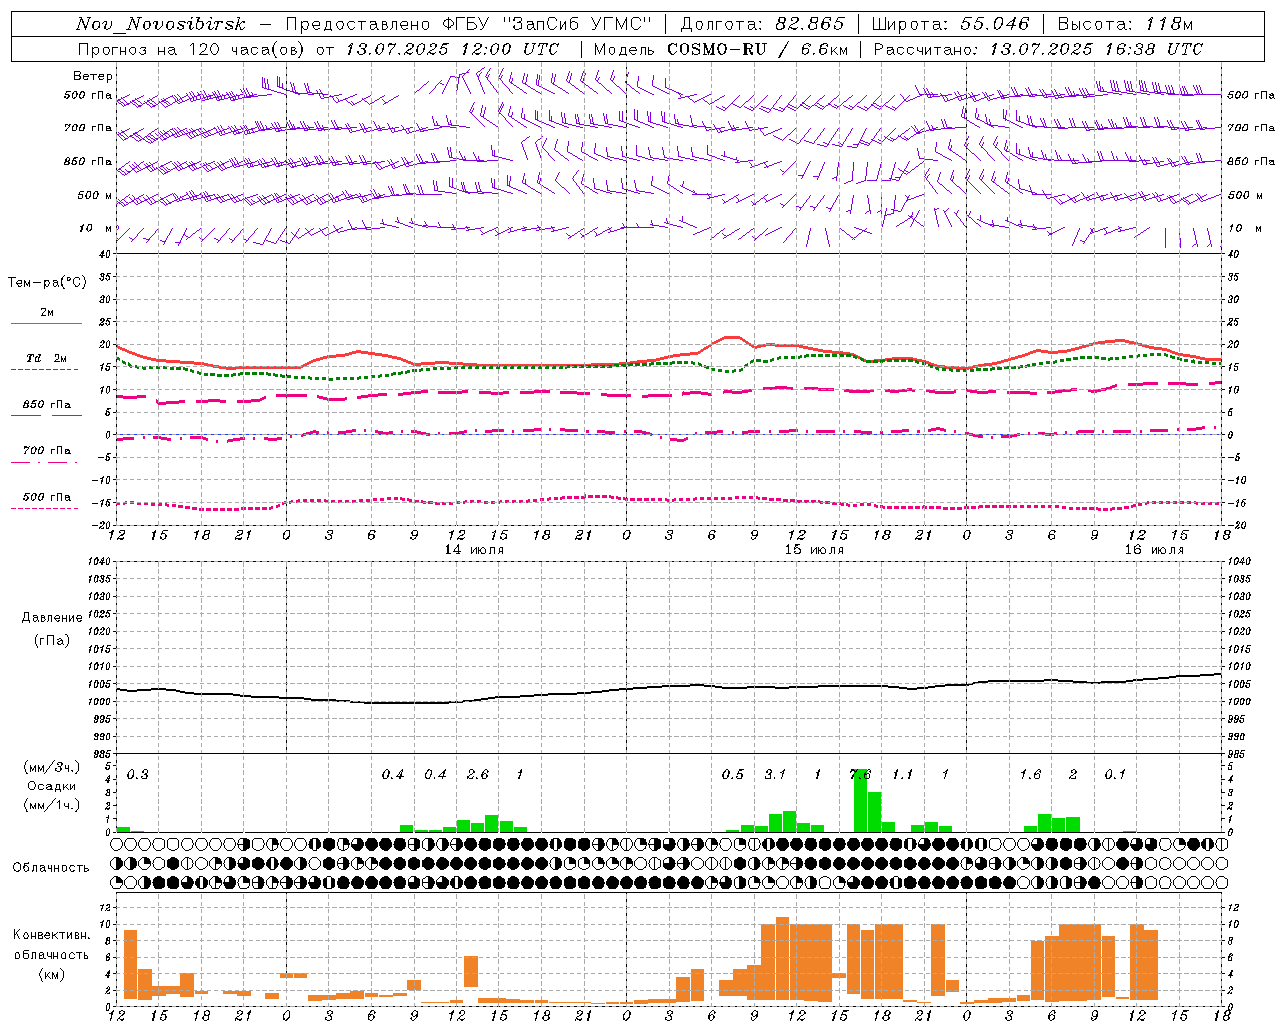Click the (мм/3ч.) precipitation unit label
This screenshot has width=1280, height=1024.
click(x=52, y=768)
